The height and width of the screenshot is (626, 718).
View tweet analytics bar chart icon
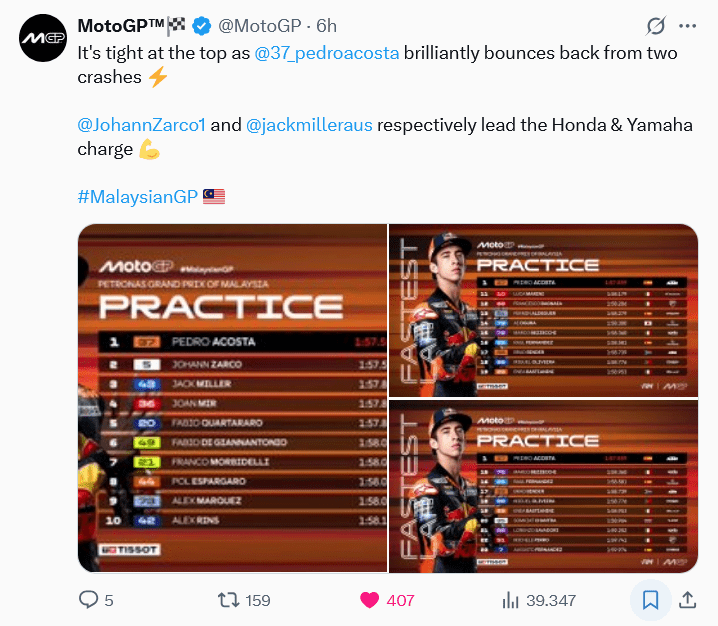point(510,599)
